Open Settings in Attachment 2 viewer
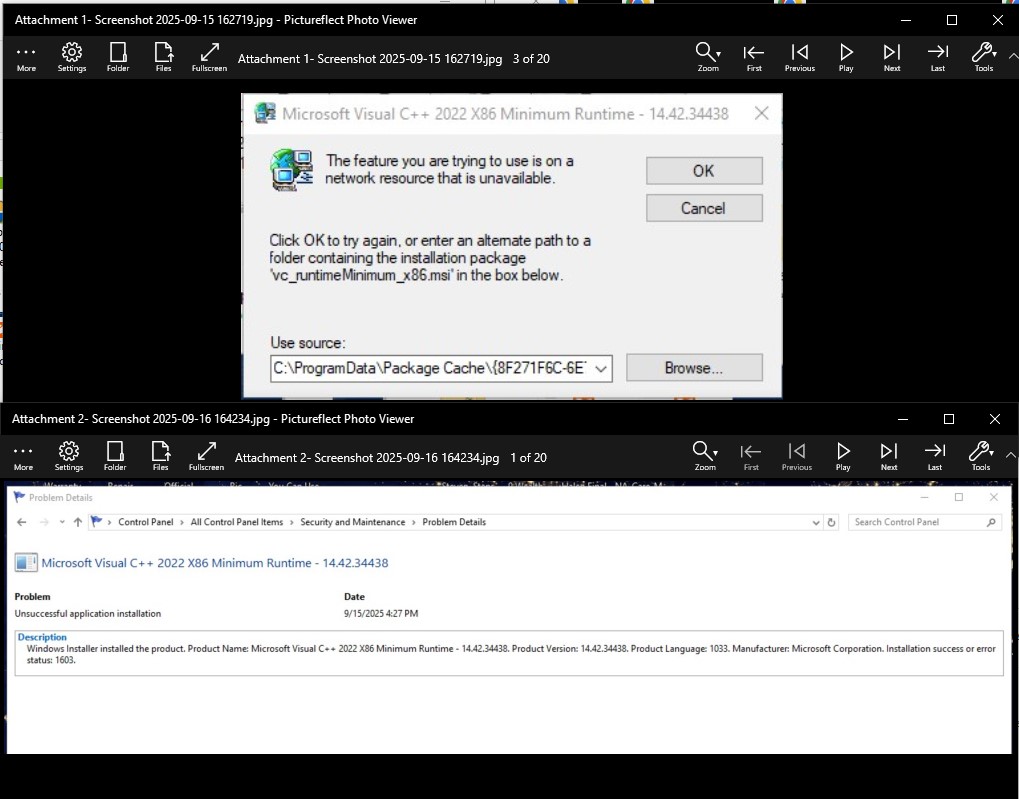1019x799 pixels. [x=69, y=457]
